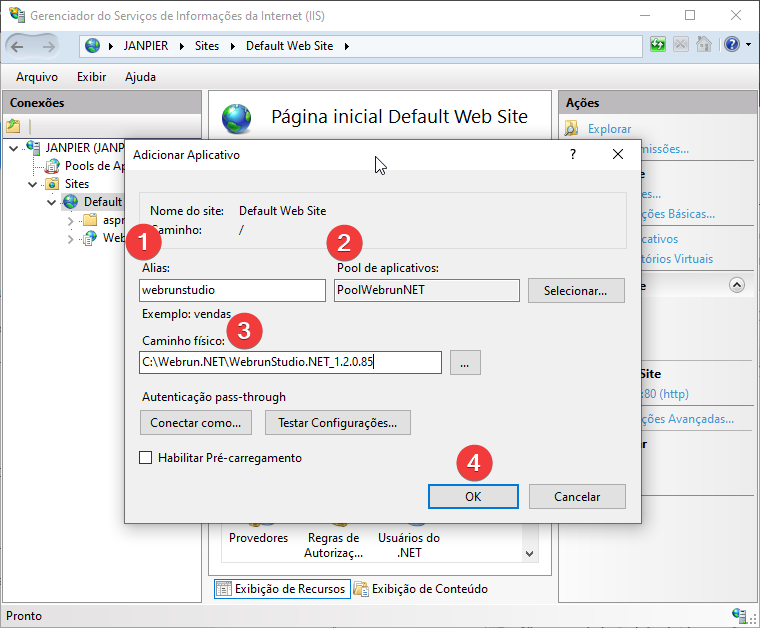Click the Explorar icon in Ações panel
760x628 pixels.
pyautogui.click(x=572, y=128)
